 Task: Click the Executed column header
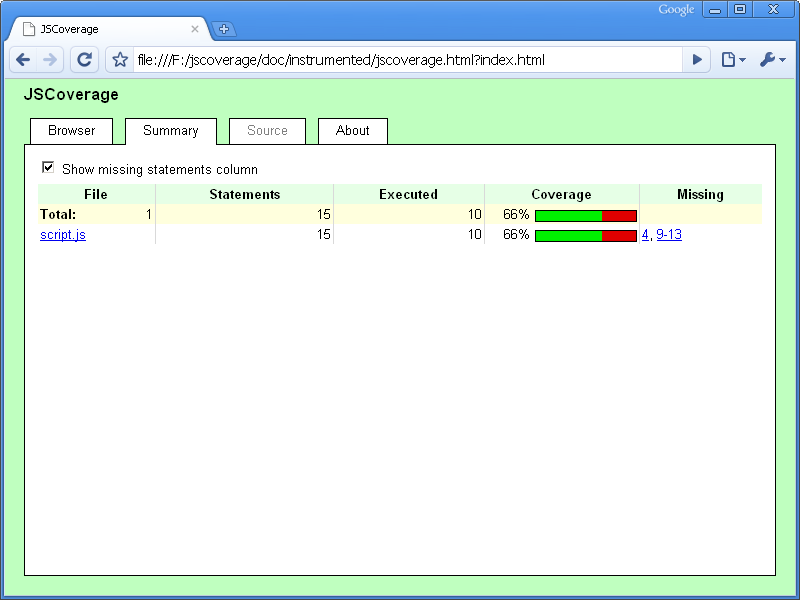pyautogui.click(x=409, y=194)
